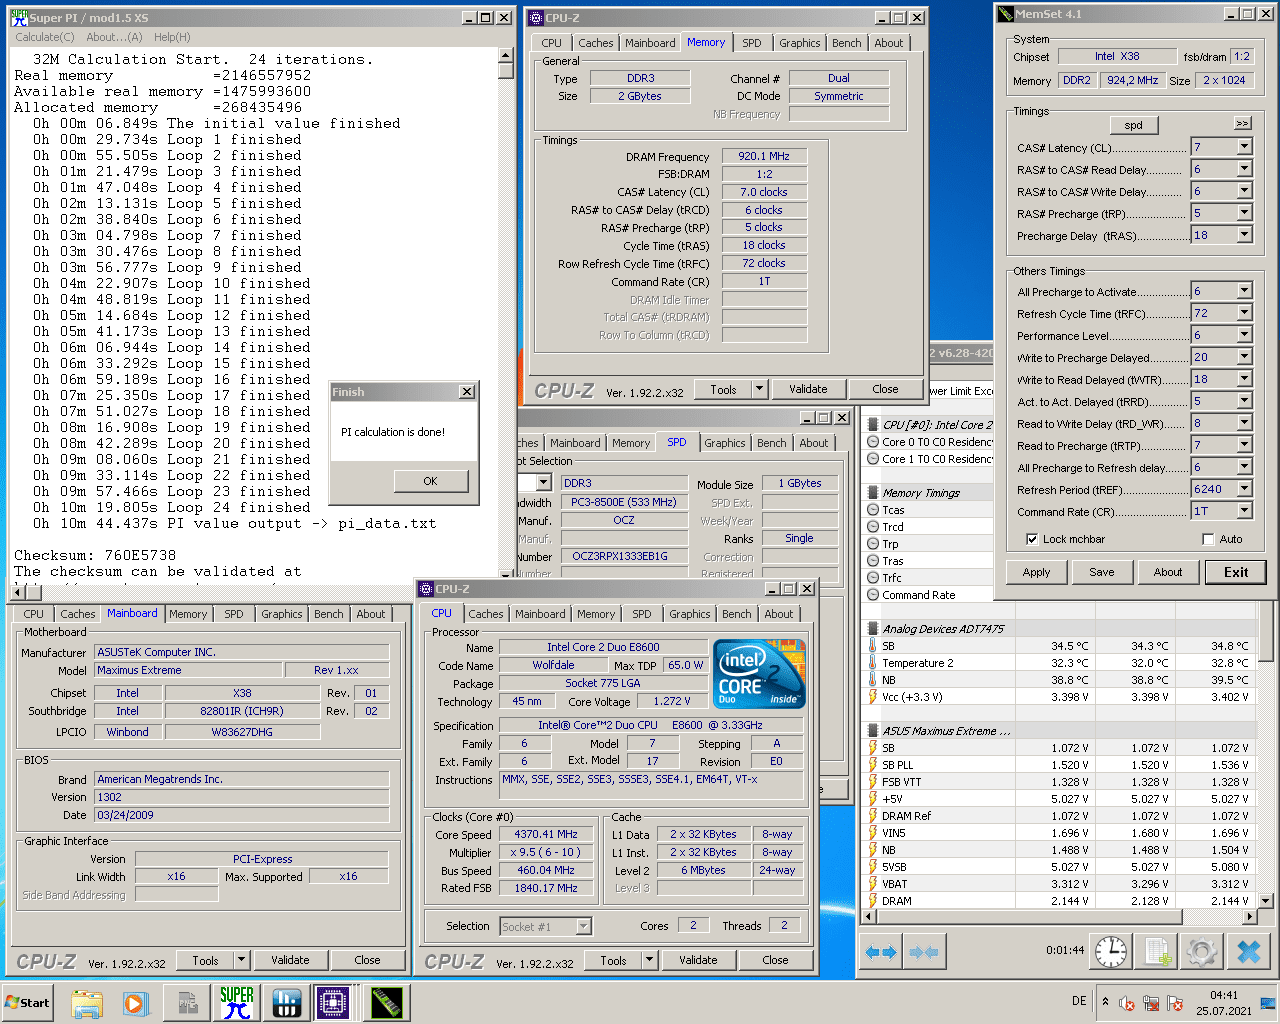The image size is (1280, 1024).
Task: Click the clock icon beside Command Rate sensor
Action: pyautogui.click(x=873, y=595)
